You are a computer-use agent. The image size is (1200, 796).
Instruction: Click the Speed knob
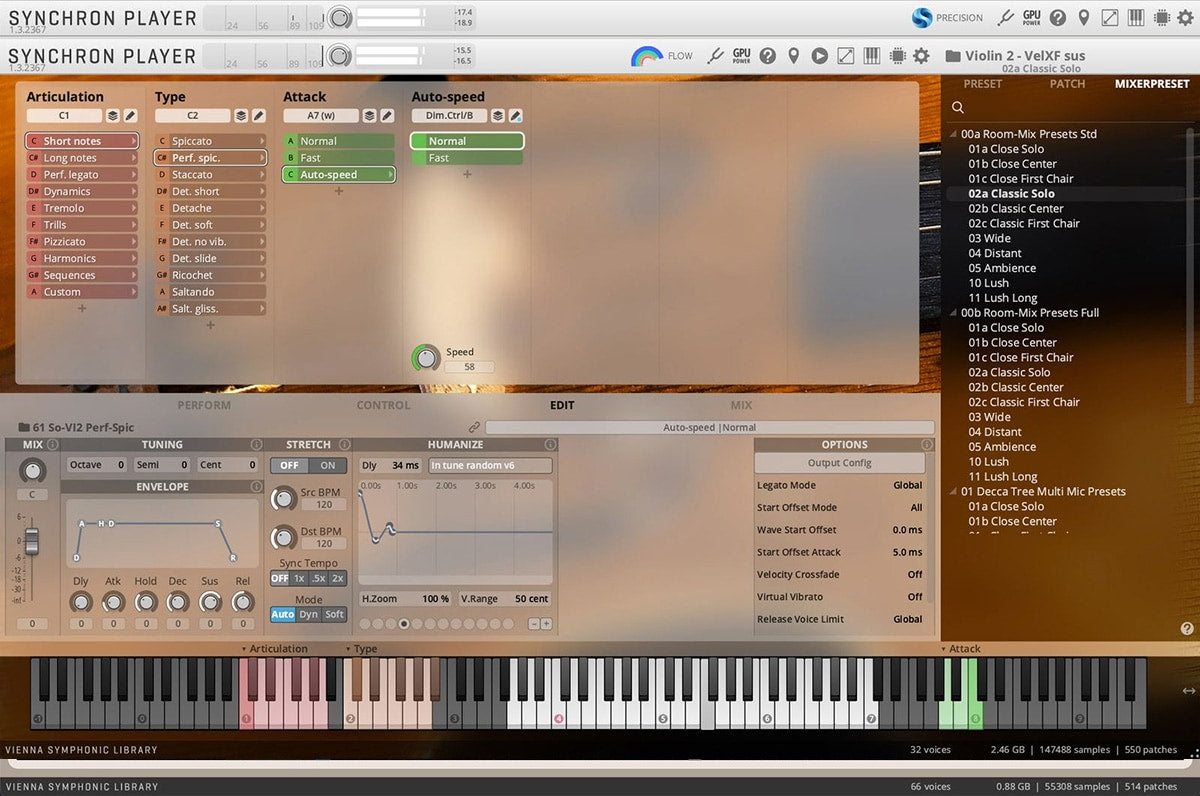coord(426,358)
